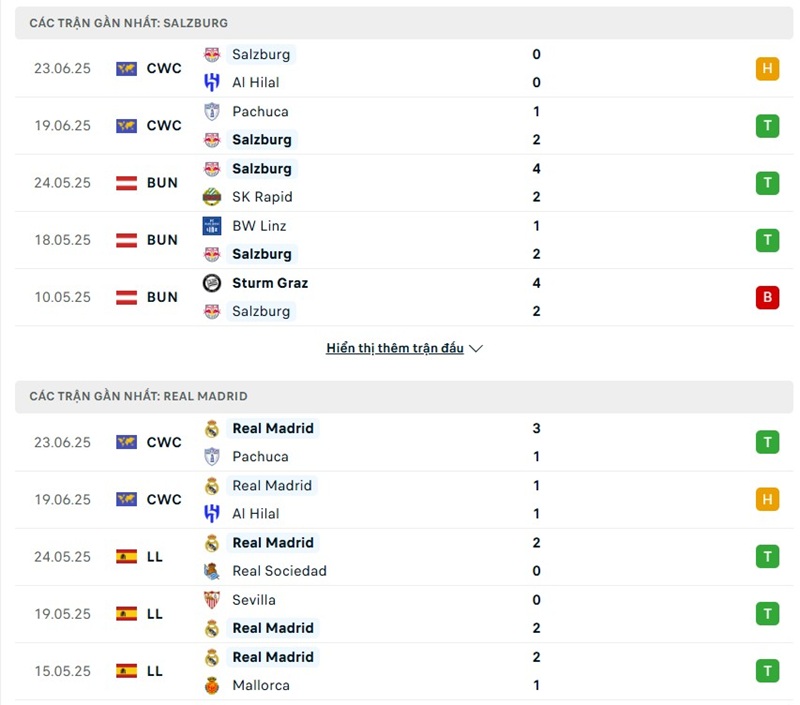Click the green T badge for Real Madrid vs Pachuca
Screen dimensions: 800x705
tap(767, 443)
